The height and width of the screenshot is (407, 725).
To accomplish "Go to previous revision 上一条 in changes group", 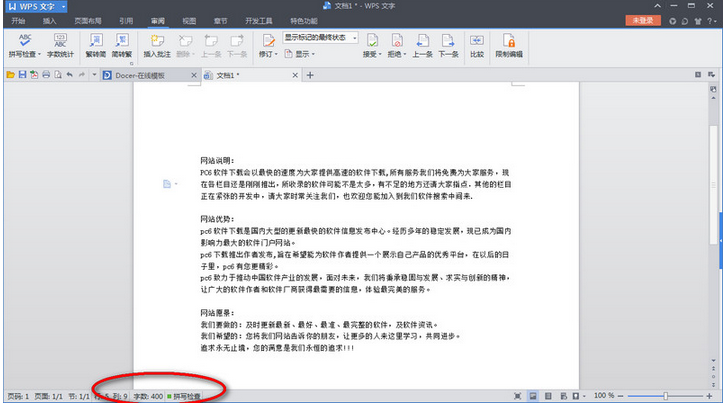I will click(x=422, y=46).
